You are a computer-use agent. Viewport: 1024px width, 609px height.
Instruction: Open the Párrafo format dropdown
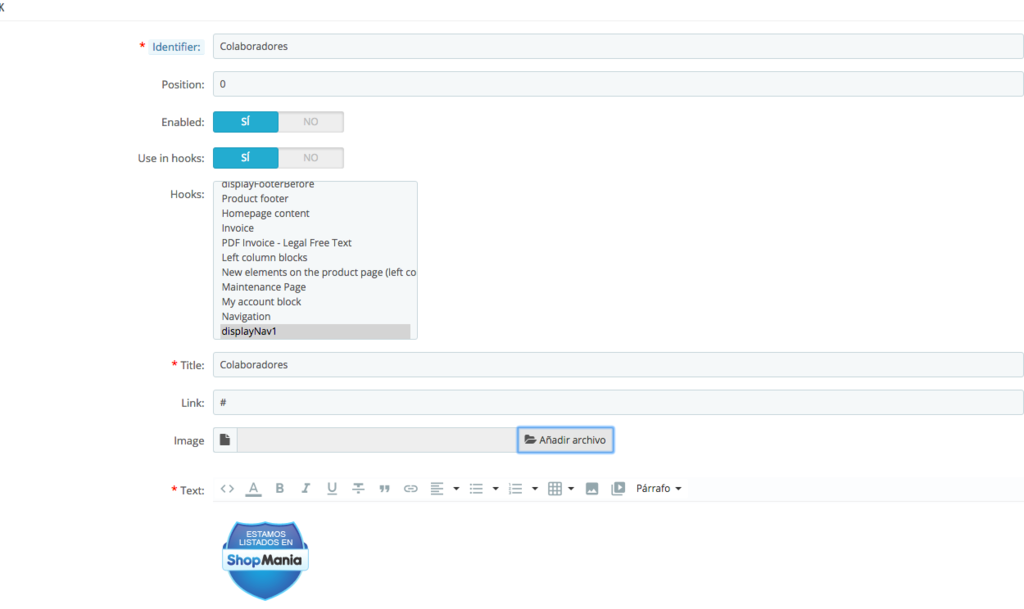pos(659,489)
